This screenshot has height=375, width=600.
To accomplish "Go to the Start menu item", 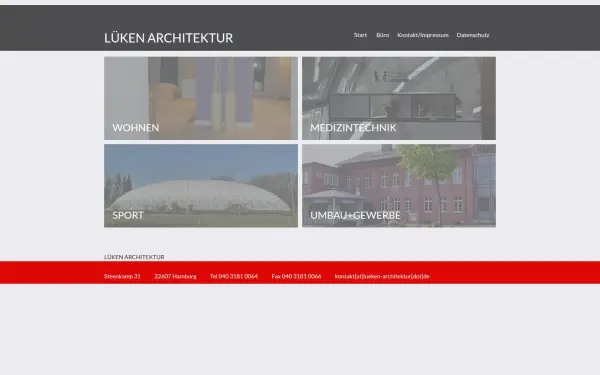I will point(360,35).
